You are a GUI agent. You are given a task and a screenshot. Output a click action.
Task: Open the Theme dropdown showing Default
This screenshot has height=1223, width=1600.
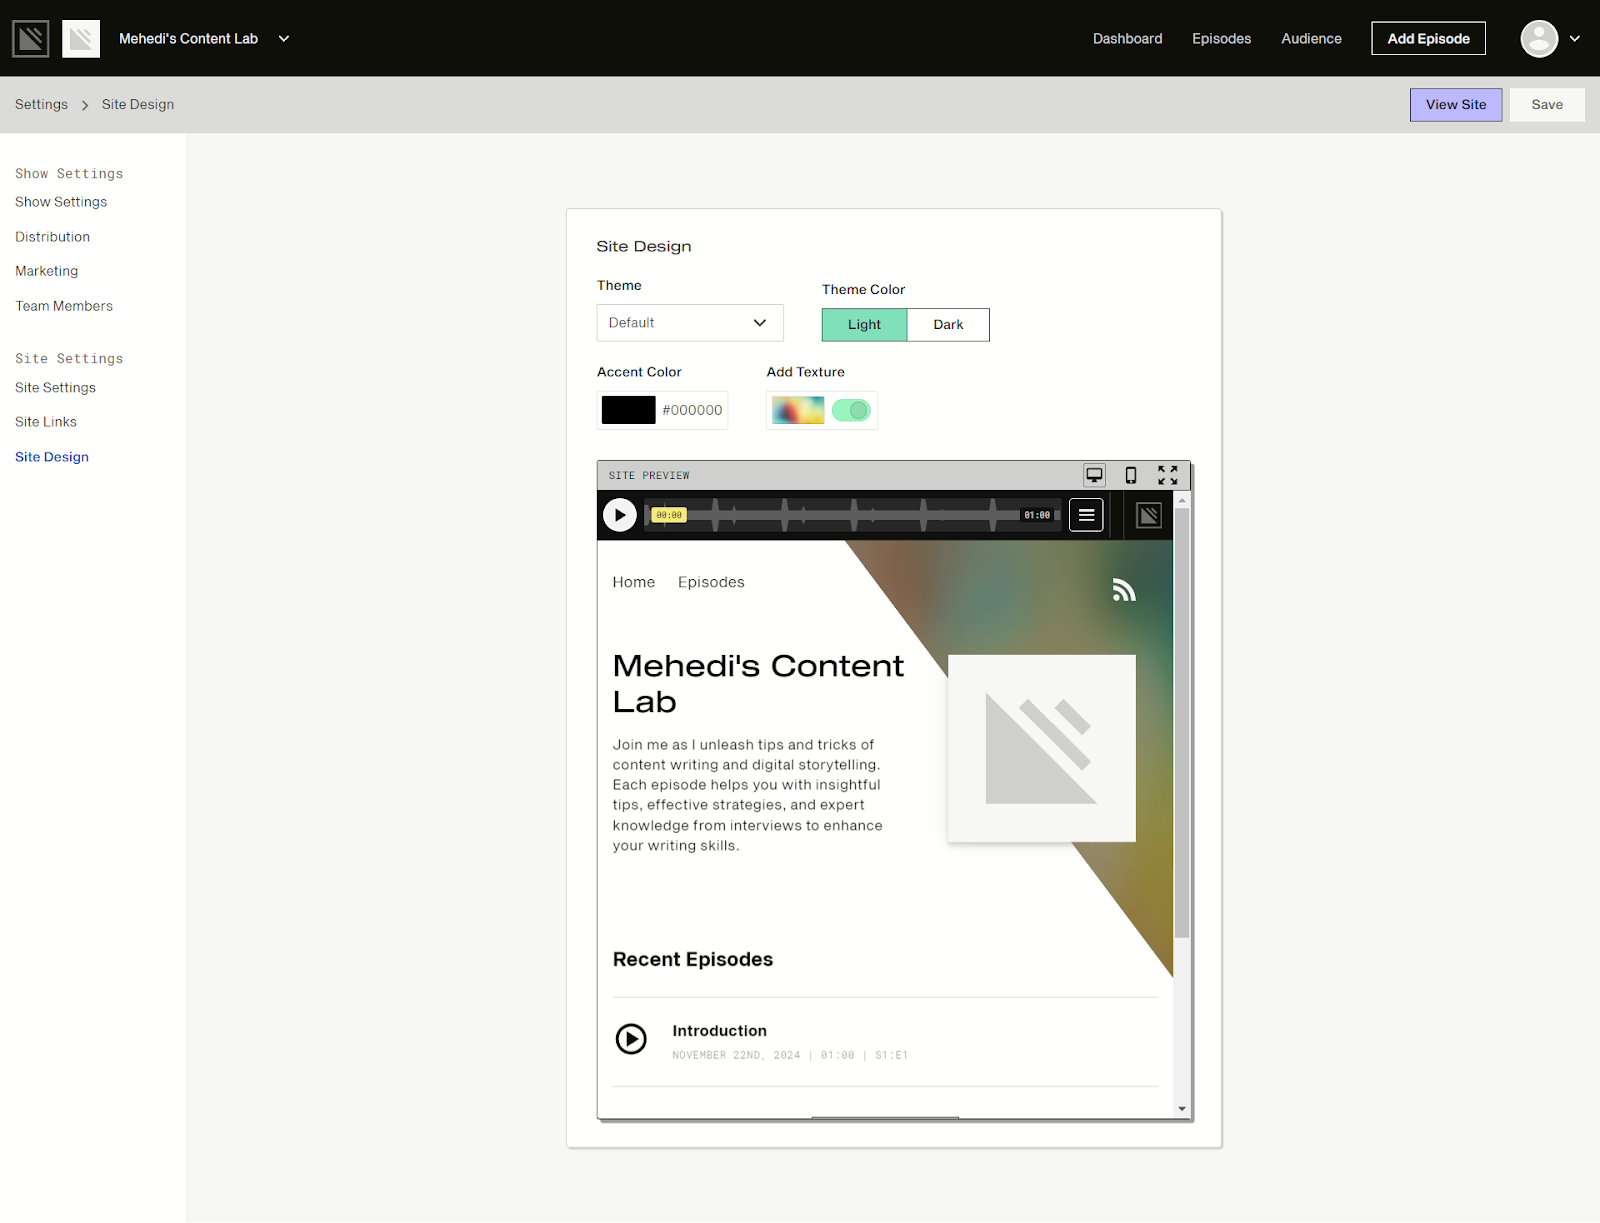pyautogui.click(x=689, y=322)
